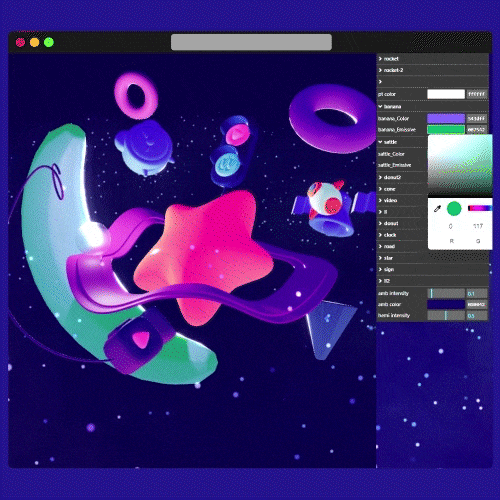Click the hemi intensity value 0.5 field
500x500 pixels.
point(477,315)
